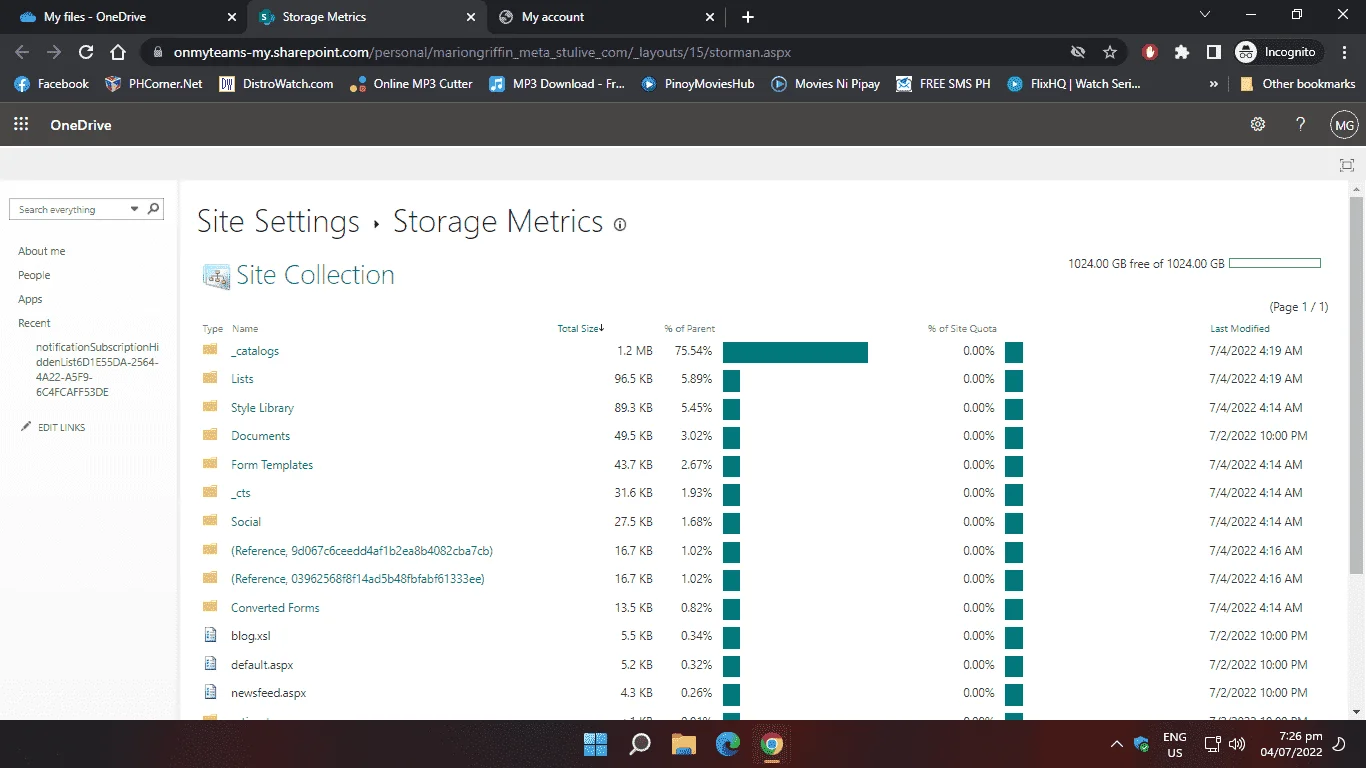The height and width of the screenshot is (768, 1366).
Task: Expand the search scope dropdown arrow
Action: (135, 209)
